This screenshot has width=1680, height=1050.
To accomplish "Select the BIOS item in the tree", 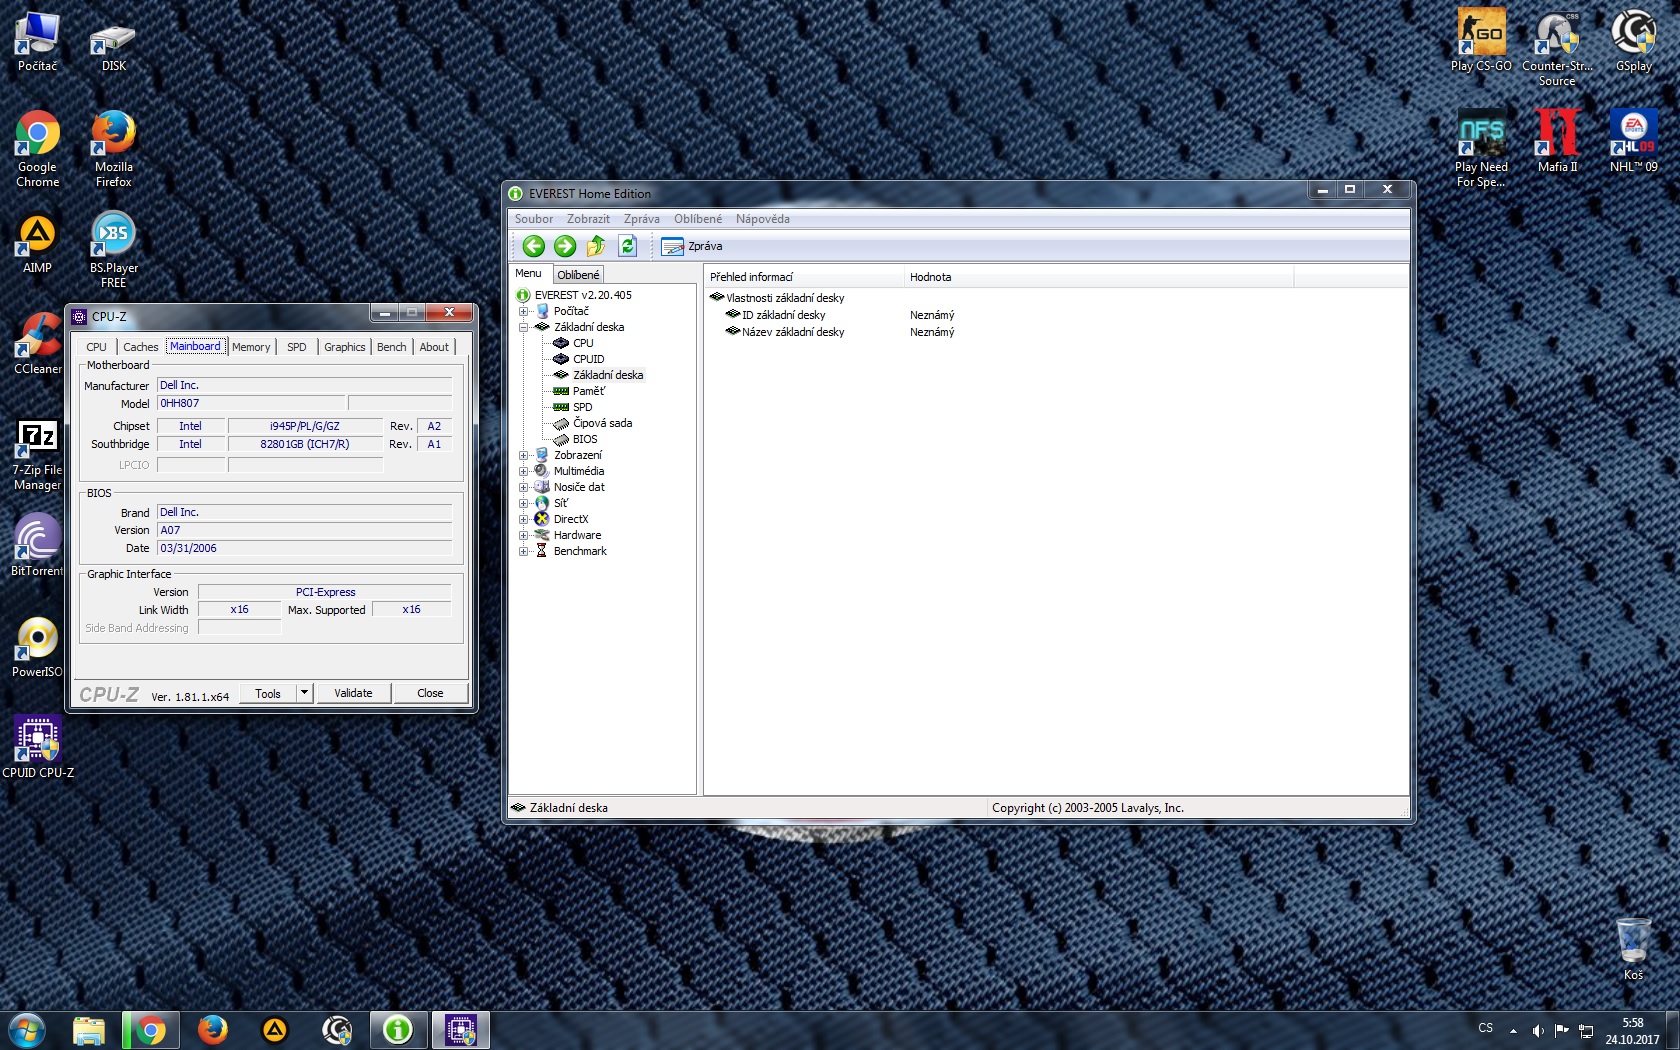I will tap(584, 439).
